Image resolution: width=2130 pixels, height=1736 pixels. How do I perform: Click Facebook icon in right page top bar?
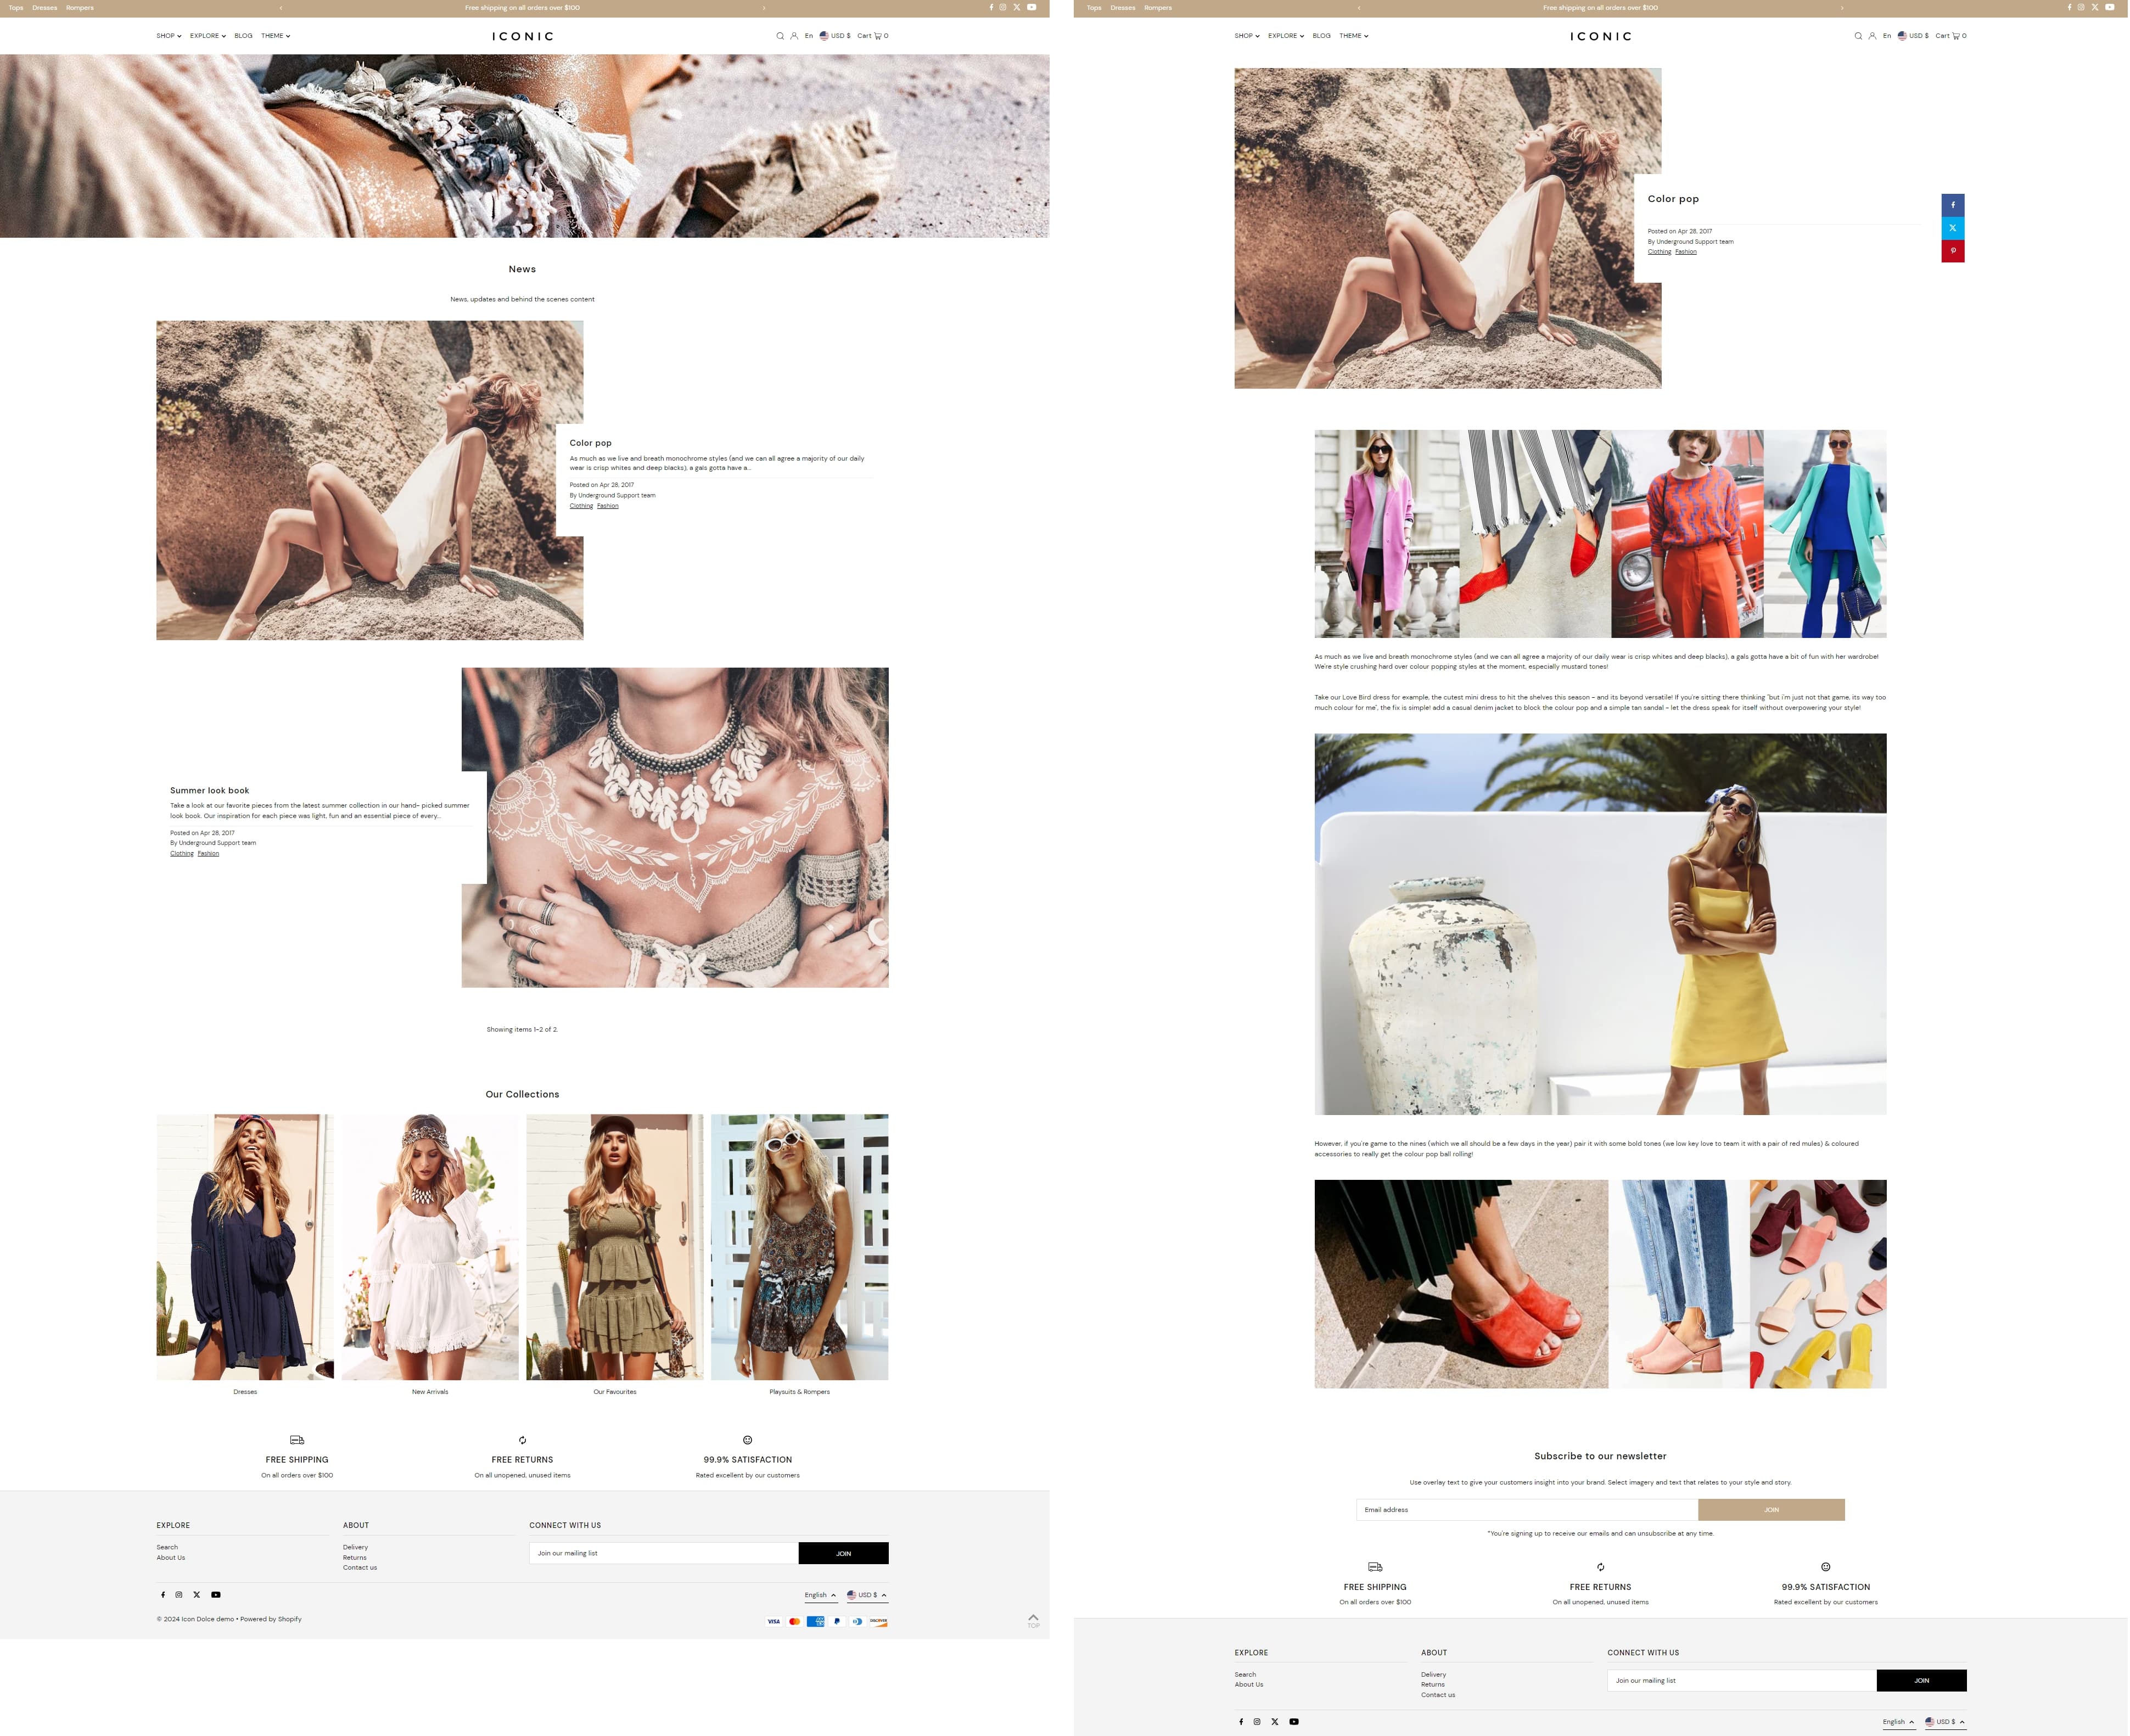tap(2069, 7)
